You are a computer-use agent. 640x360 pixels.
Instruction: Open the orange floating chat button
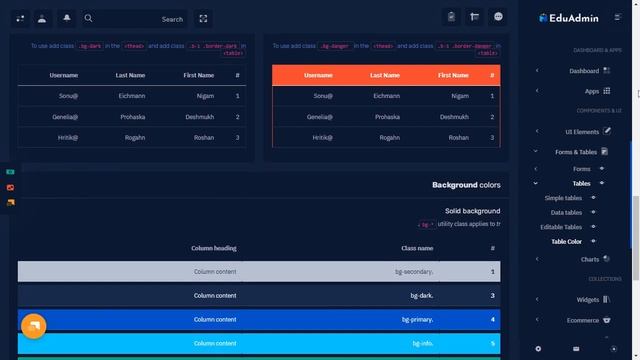[33, 326]
